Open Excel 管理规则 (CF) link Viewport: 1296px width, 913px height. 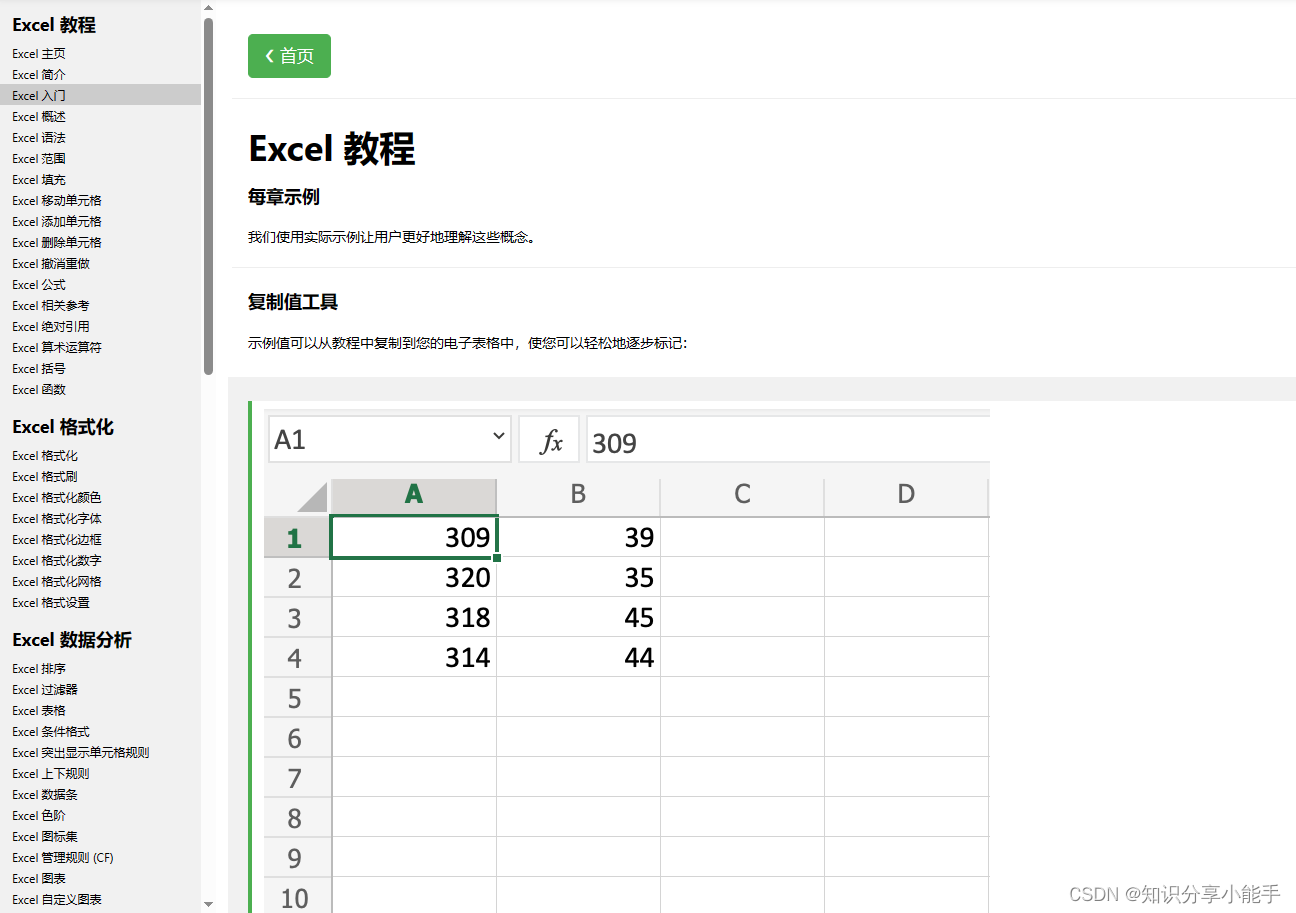click(63, 858)
